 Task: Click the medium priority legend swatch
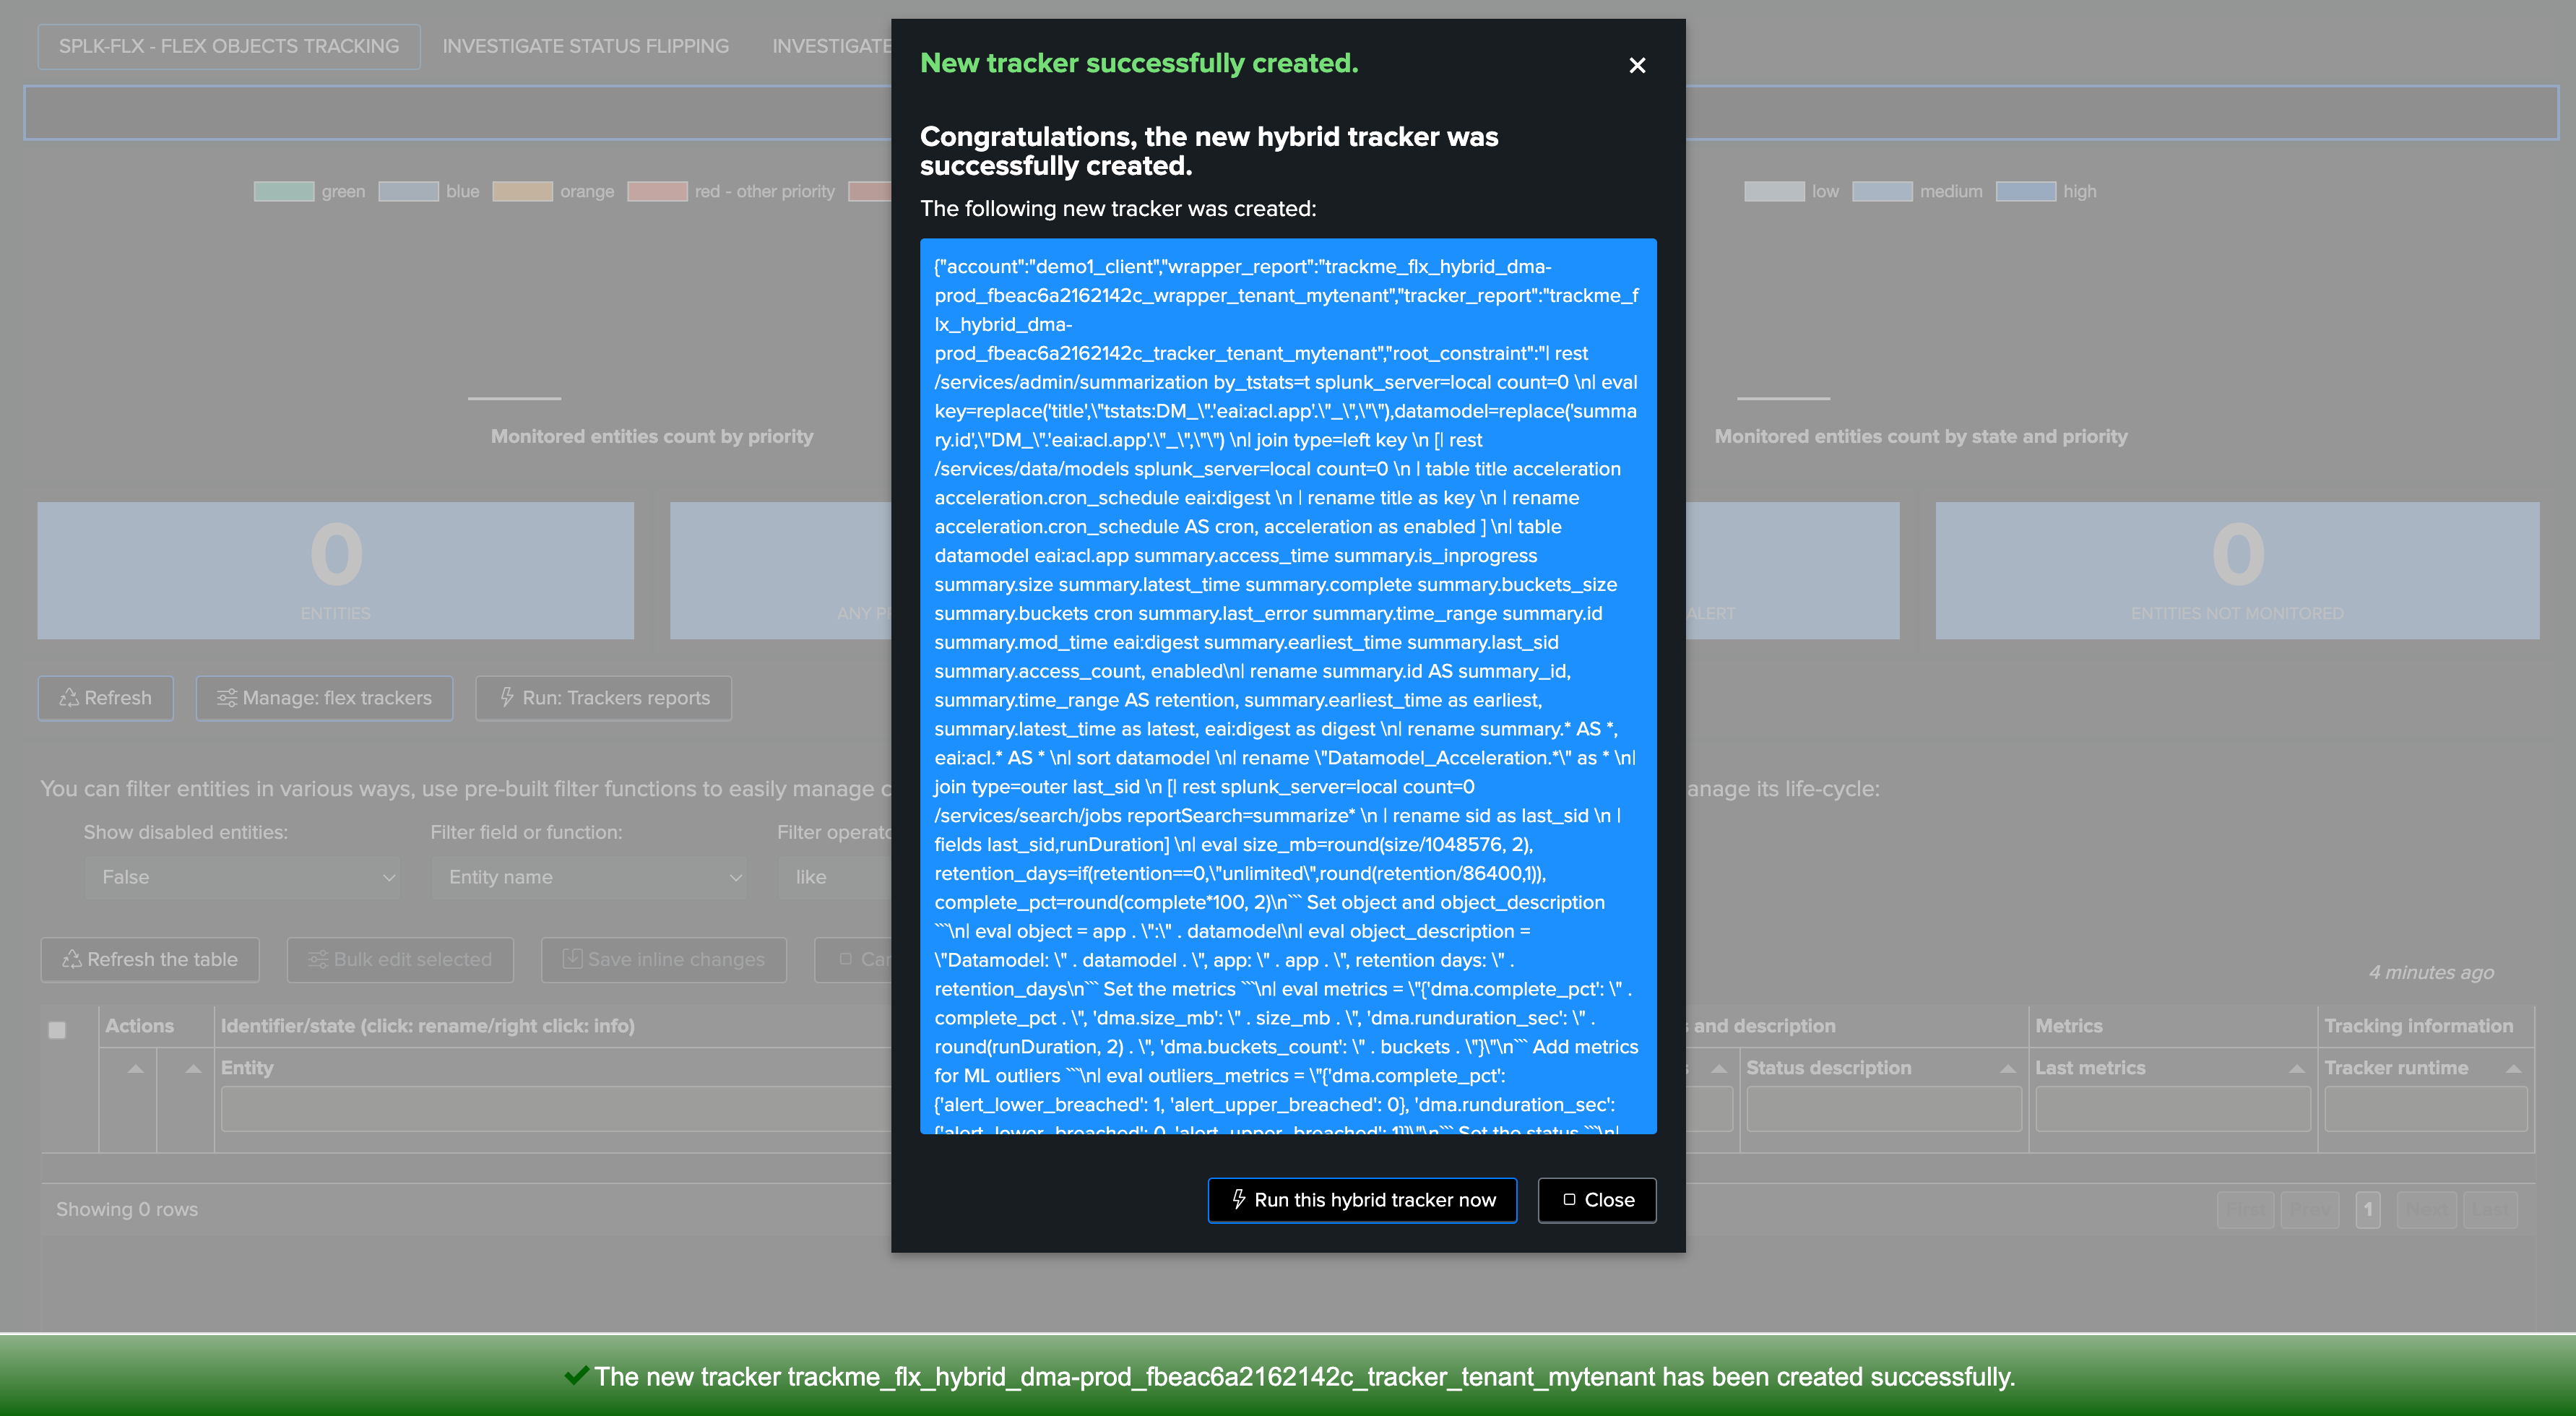point(1882,191)
